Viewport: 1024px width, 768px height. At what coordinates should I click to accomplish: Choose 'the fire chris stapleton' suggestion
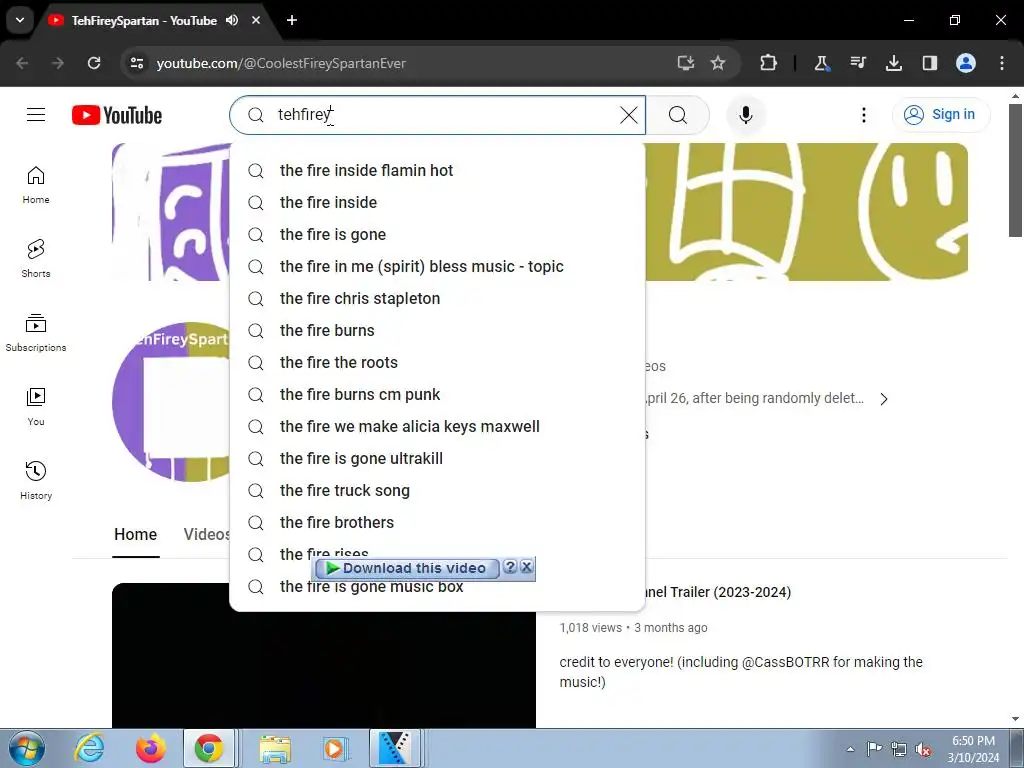click(x=437, y=298)
